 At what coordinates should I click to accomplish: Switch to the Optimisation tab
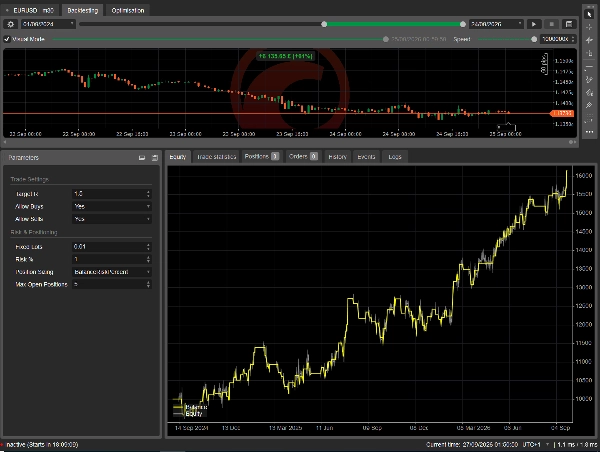click(x=128, y=10)
